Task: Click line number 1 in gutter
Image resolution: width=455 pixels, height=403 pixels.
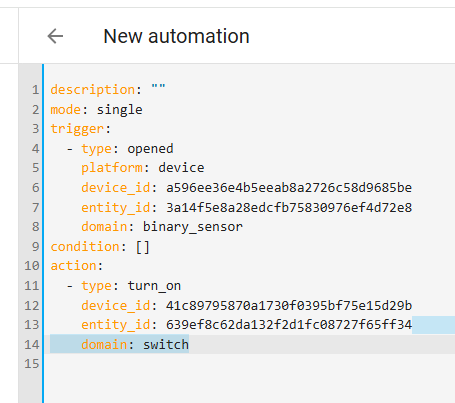Action: coord(36,90)
